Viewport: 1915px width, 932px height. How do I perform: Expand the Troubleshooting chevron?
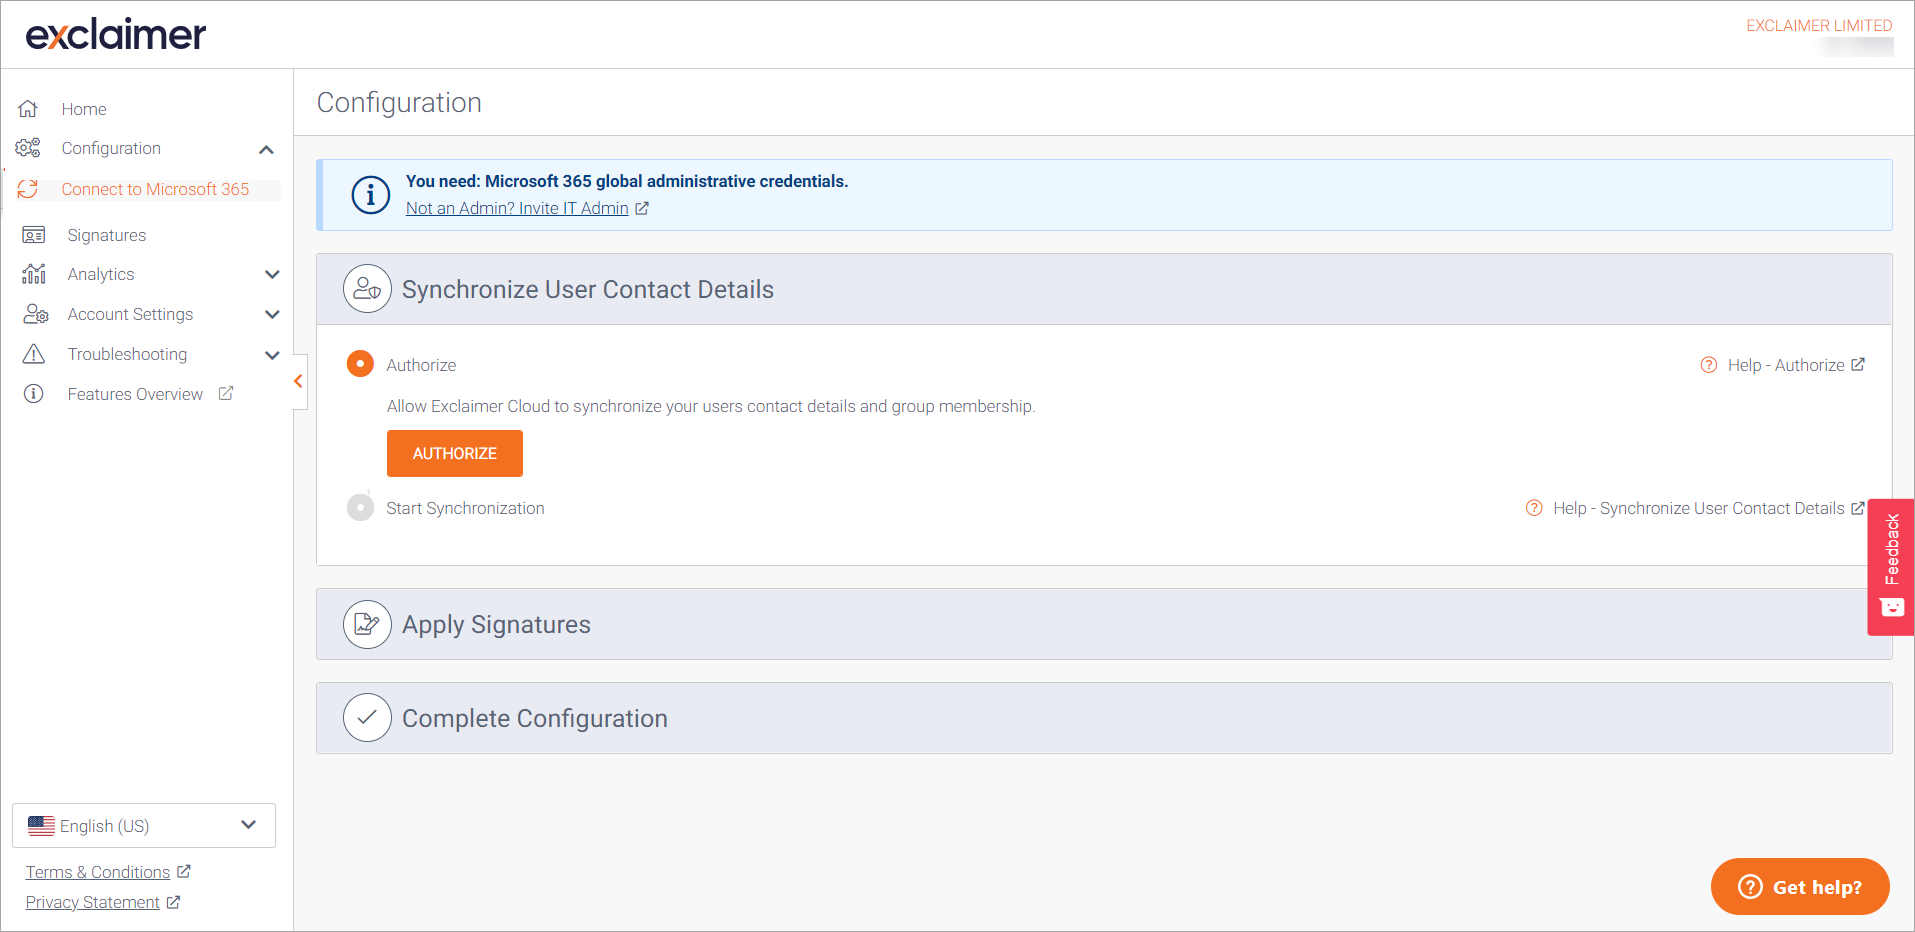click(x=272, y=355)
